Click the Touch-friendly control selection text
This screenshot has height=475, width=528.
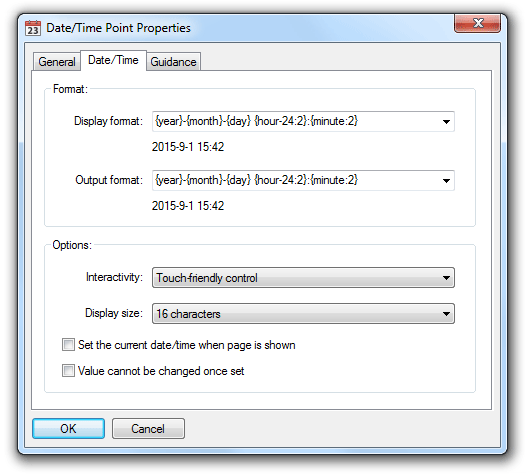[x=207, y=278]
